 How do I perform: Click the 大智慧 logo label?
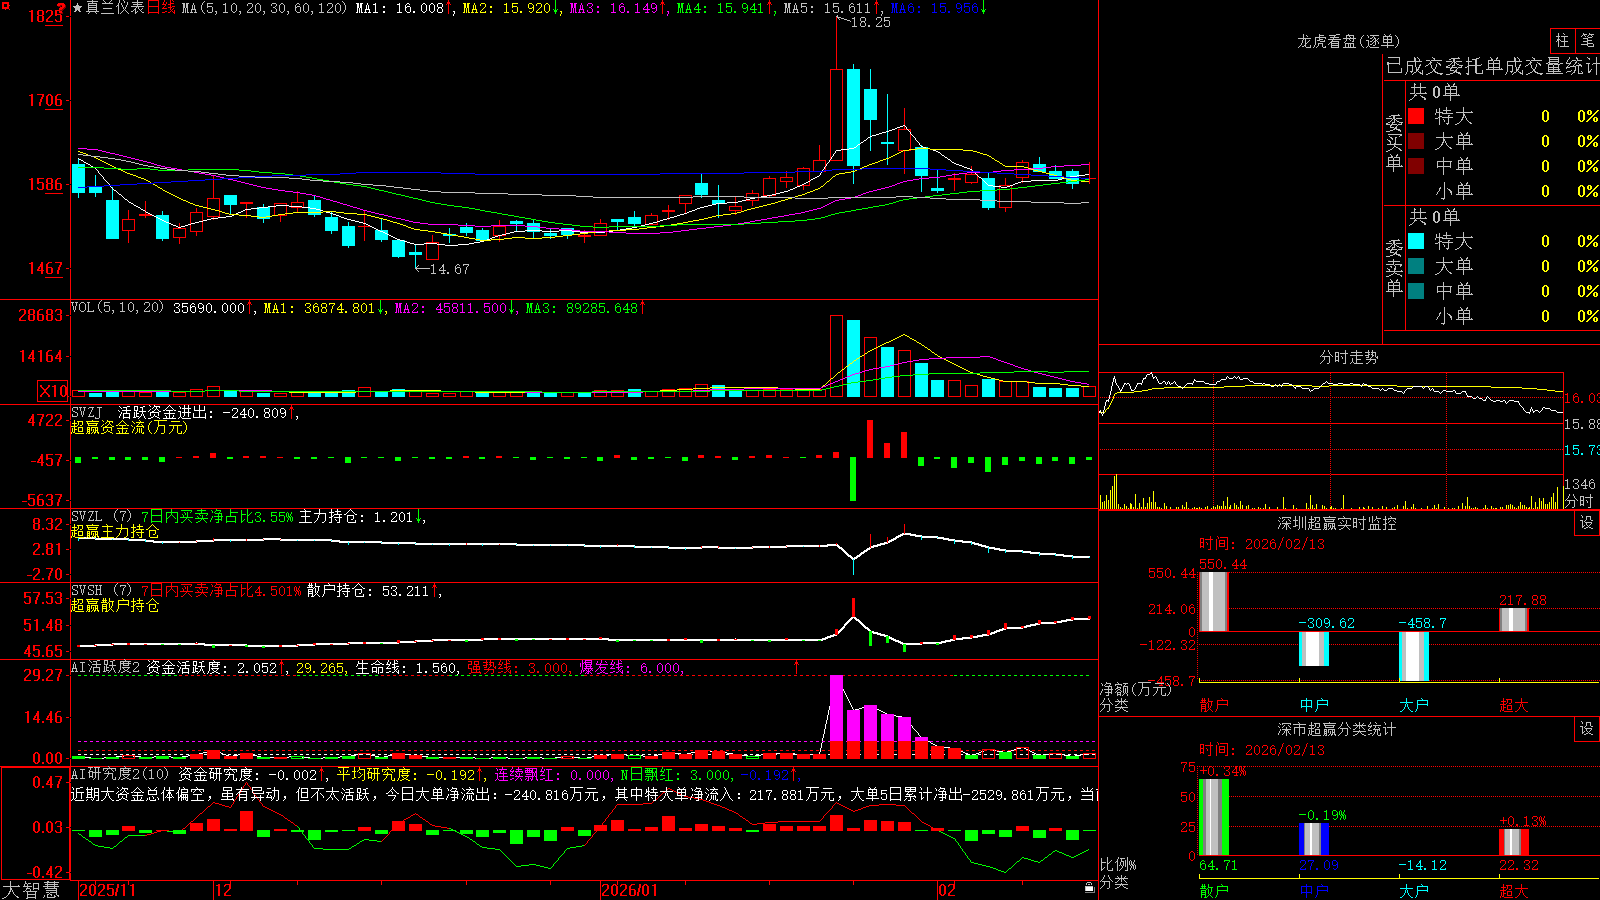click(31, 890)
